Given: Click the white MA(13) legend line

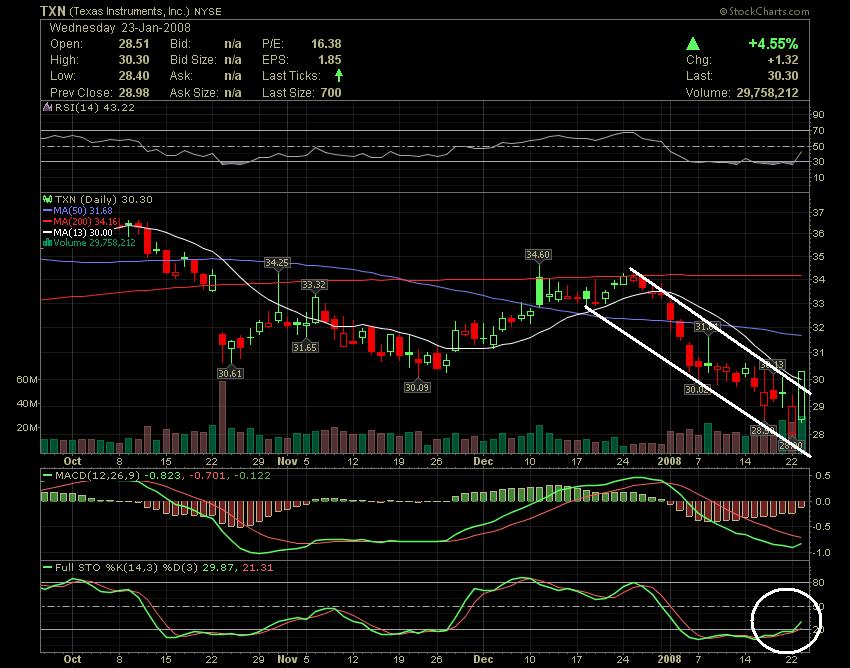Looking at the screenshot, I should pyautogui.click(x=48, y=233).
